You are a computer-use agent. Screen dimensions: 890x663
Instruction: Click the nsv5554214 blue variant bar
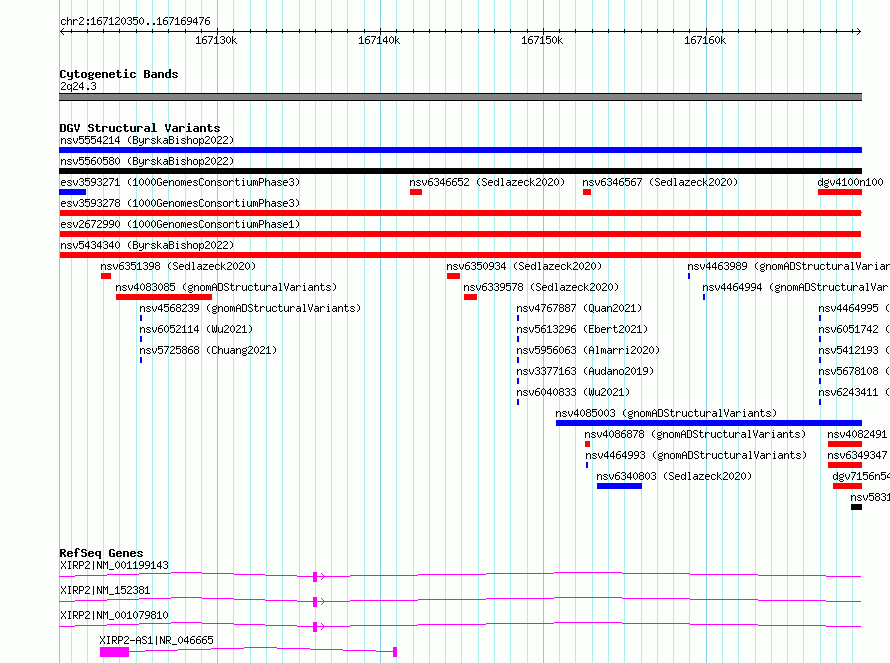[460, 150]
